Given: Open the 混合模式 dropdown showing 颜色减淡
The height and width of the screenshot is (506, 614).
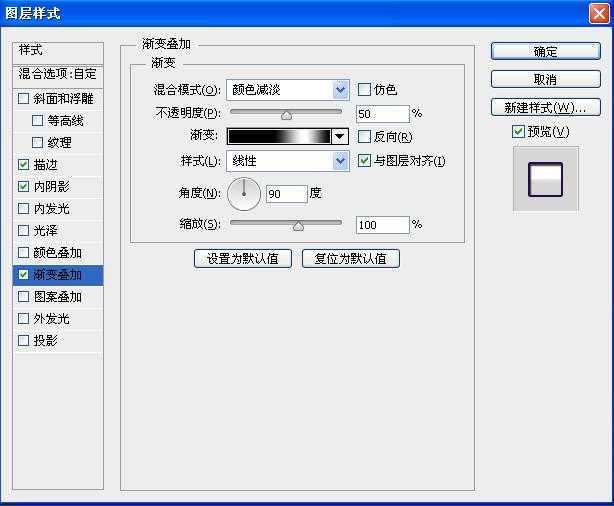Looking at the screenshot, I should pyautogui.click(x=288, y=90).
